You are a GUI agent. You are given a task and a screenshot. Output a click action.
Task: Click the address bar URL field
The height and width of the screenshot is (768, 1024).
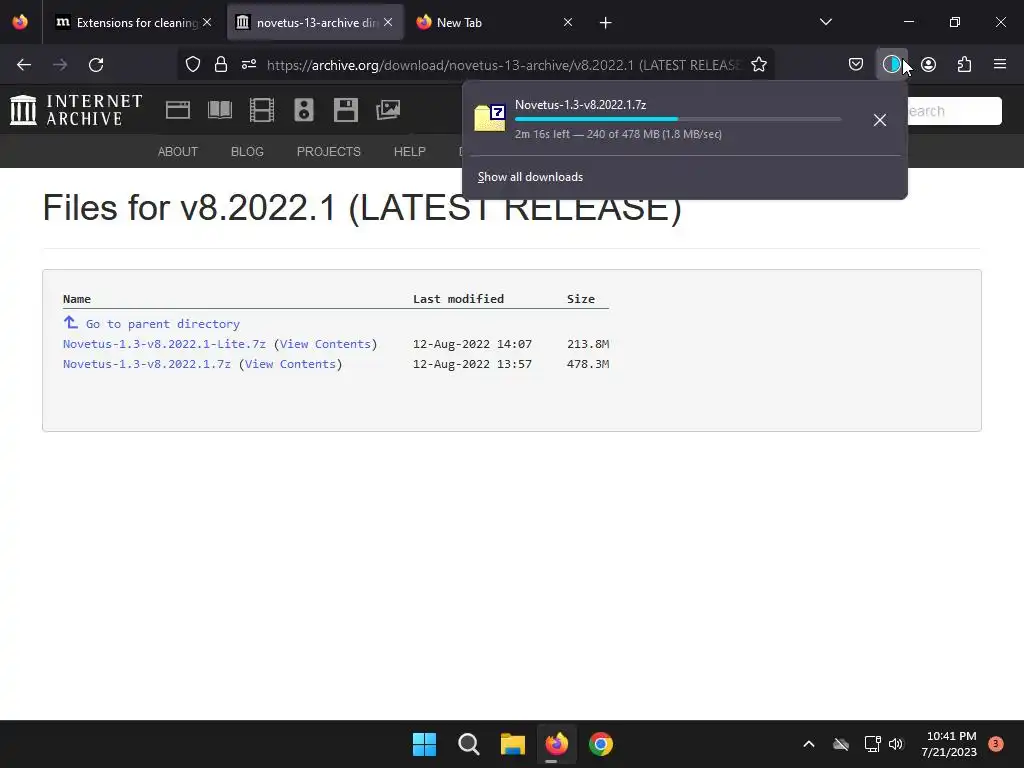tap(503, 65)
